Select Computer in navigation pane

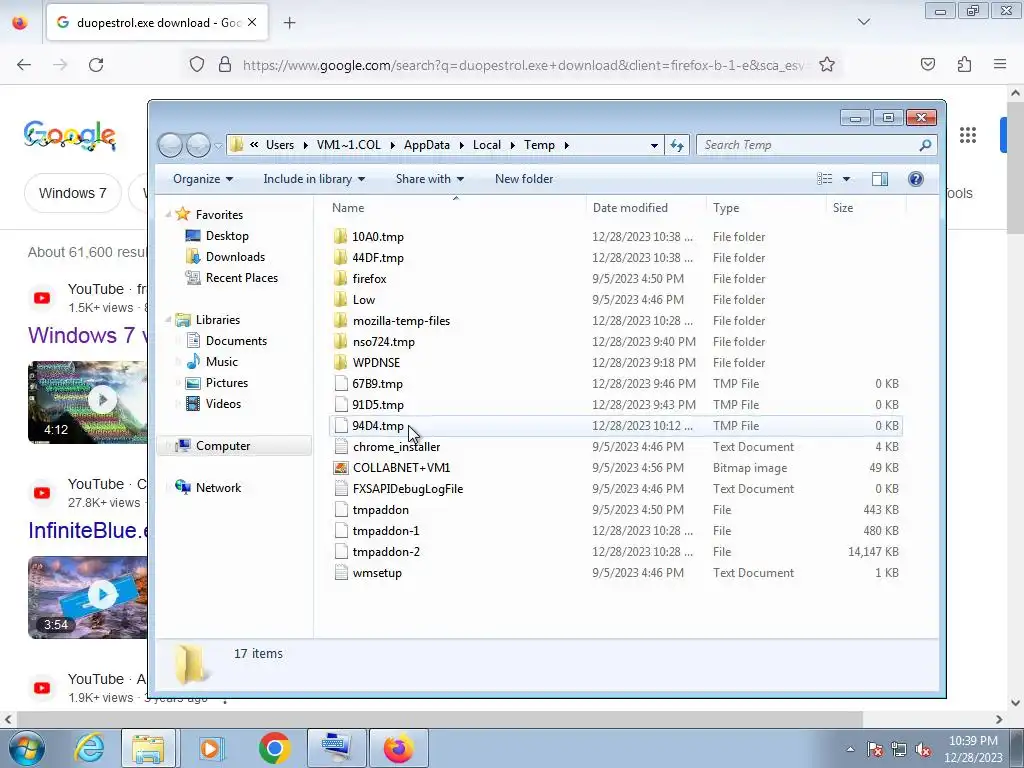point(223,445)
